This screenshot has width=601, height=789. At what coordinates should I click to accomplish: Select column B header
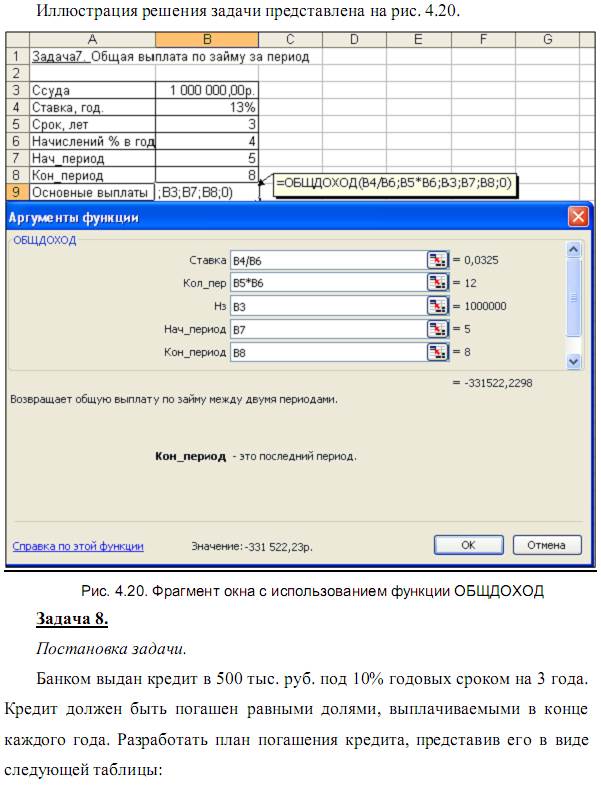coord(207,39)
